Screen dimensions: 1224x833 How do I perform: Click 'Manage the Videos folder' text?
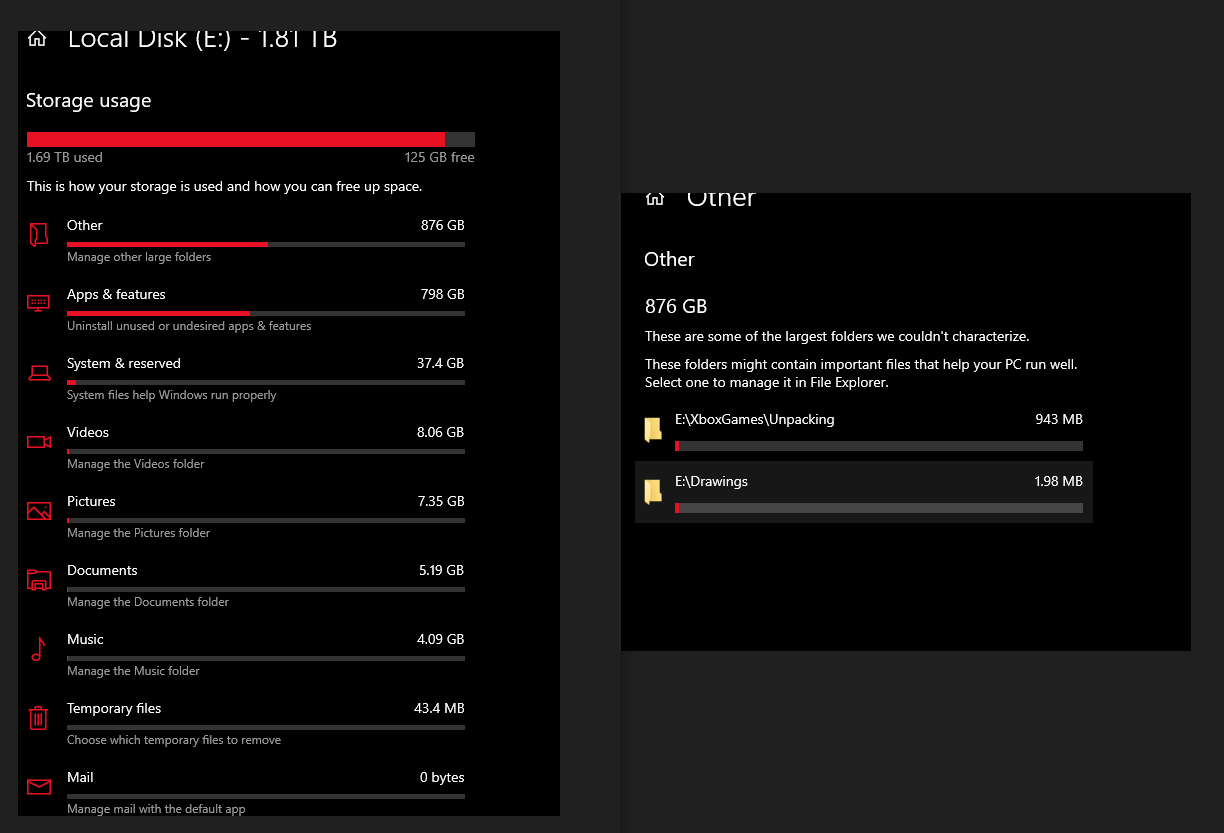(136, 464)
